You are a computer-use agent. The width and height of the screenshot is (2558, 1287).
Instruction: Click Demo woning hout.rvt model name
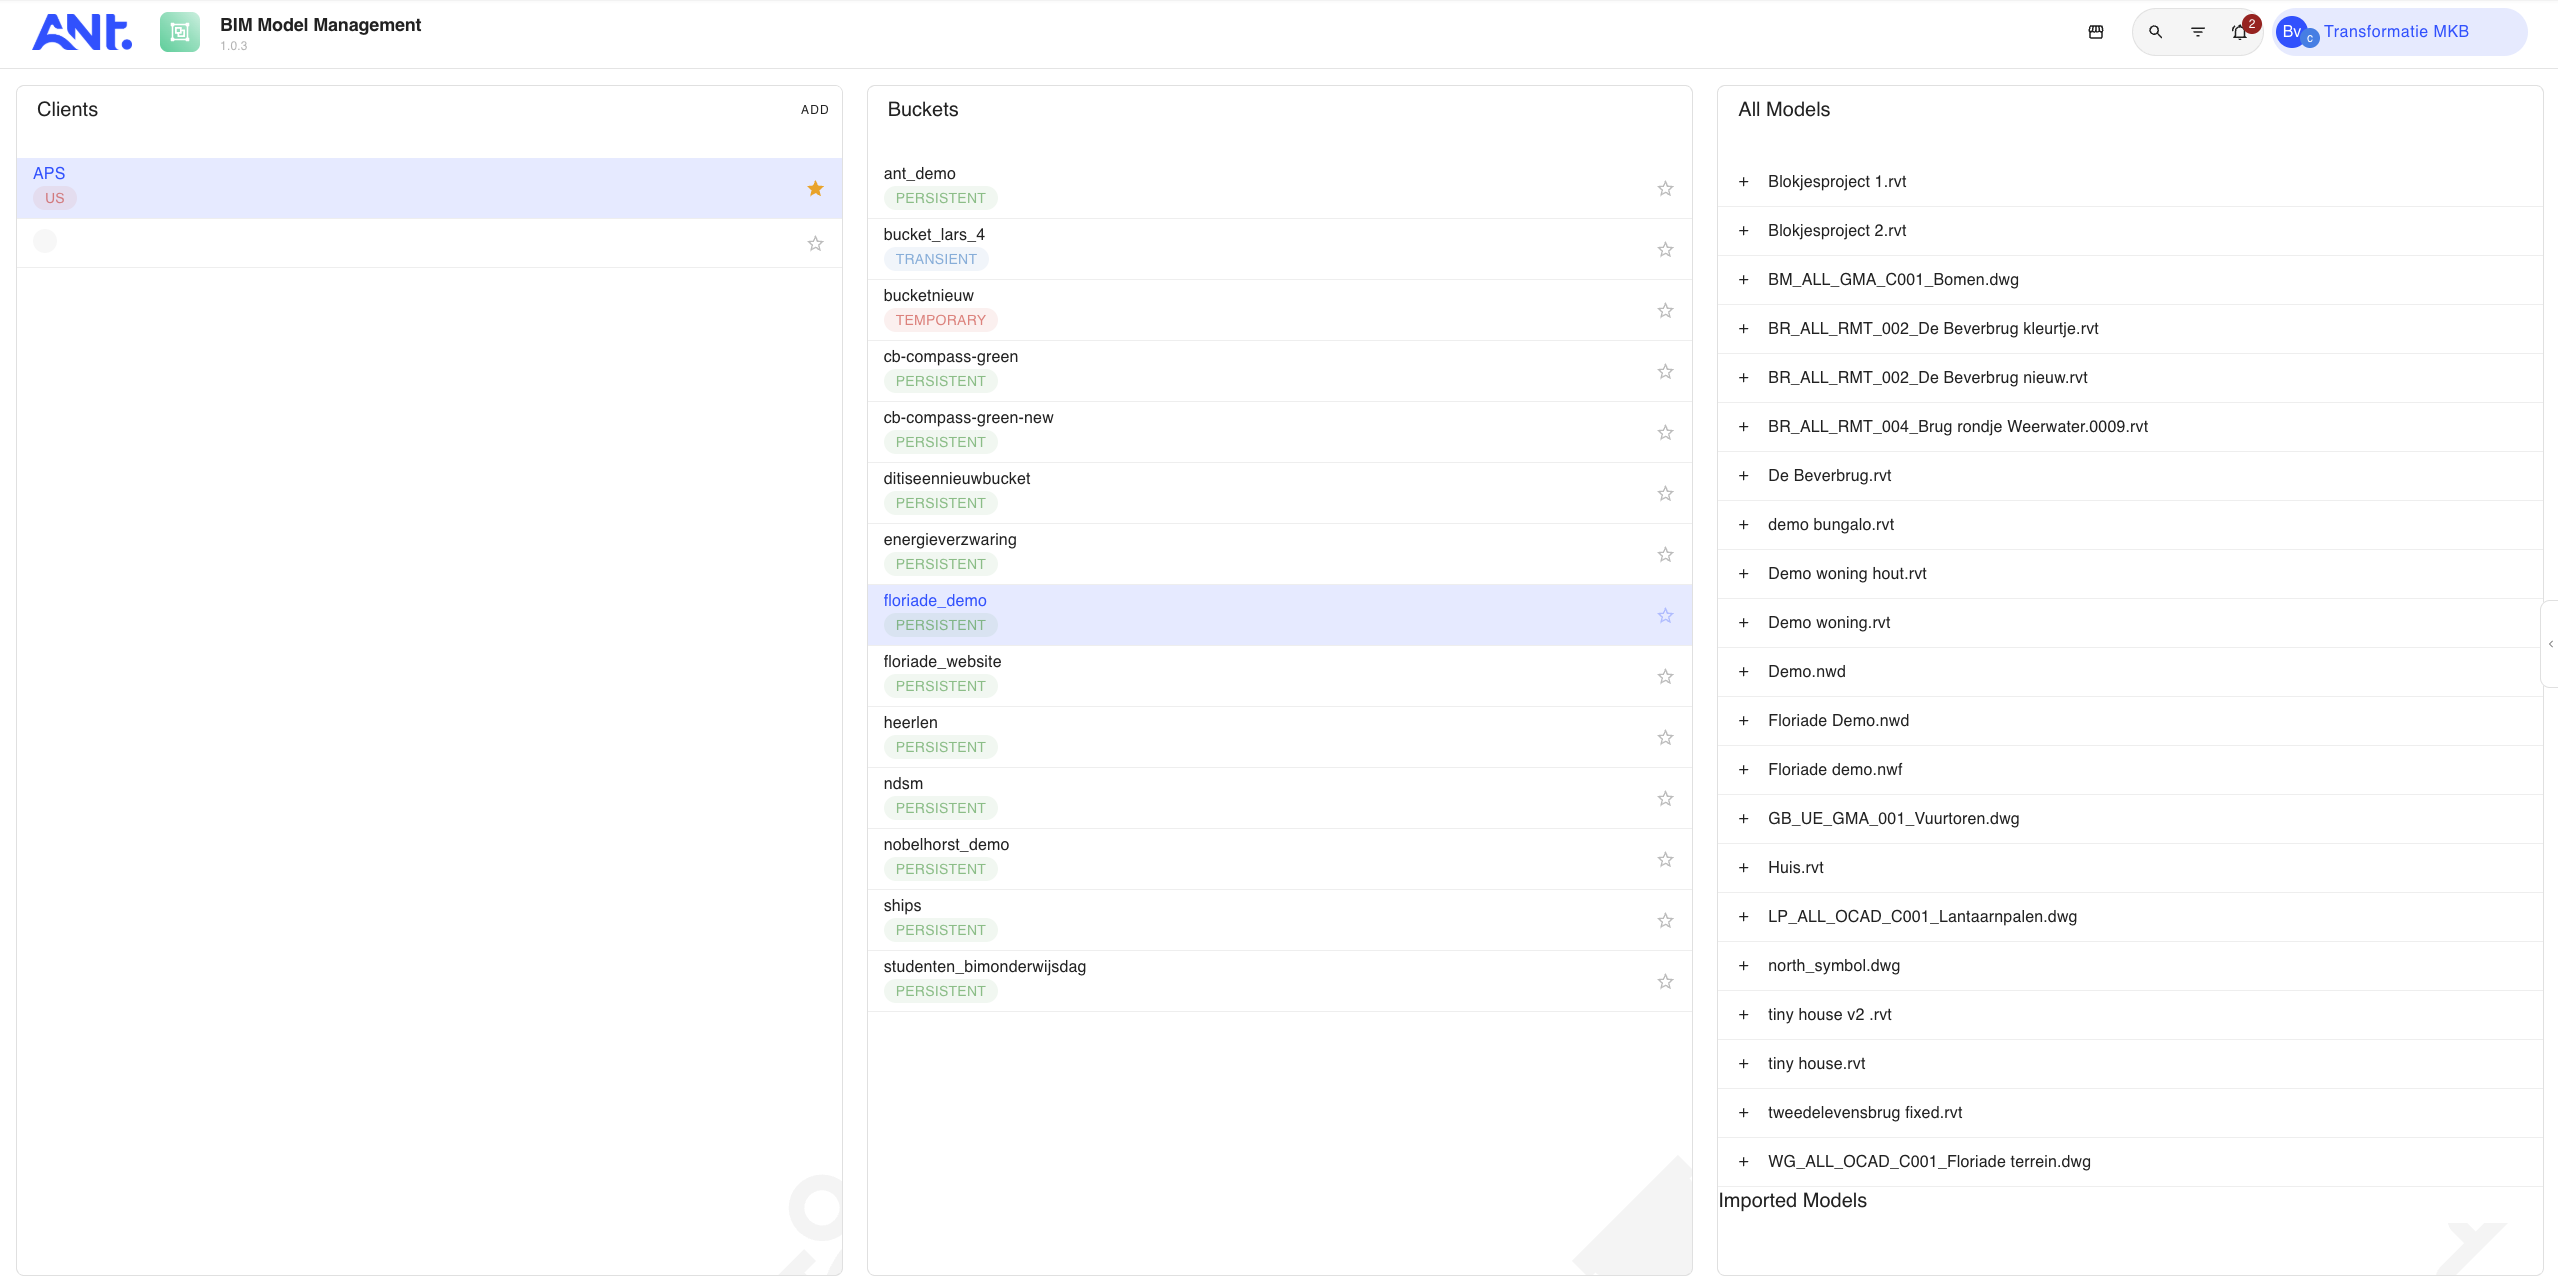coord(1846,573)
